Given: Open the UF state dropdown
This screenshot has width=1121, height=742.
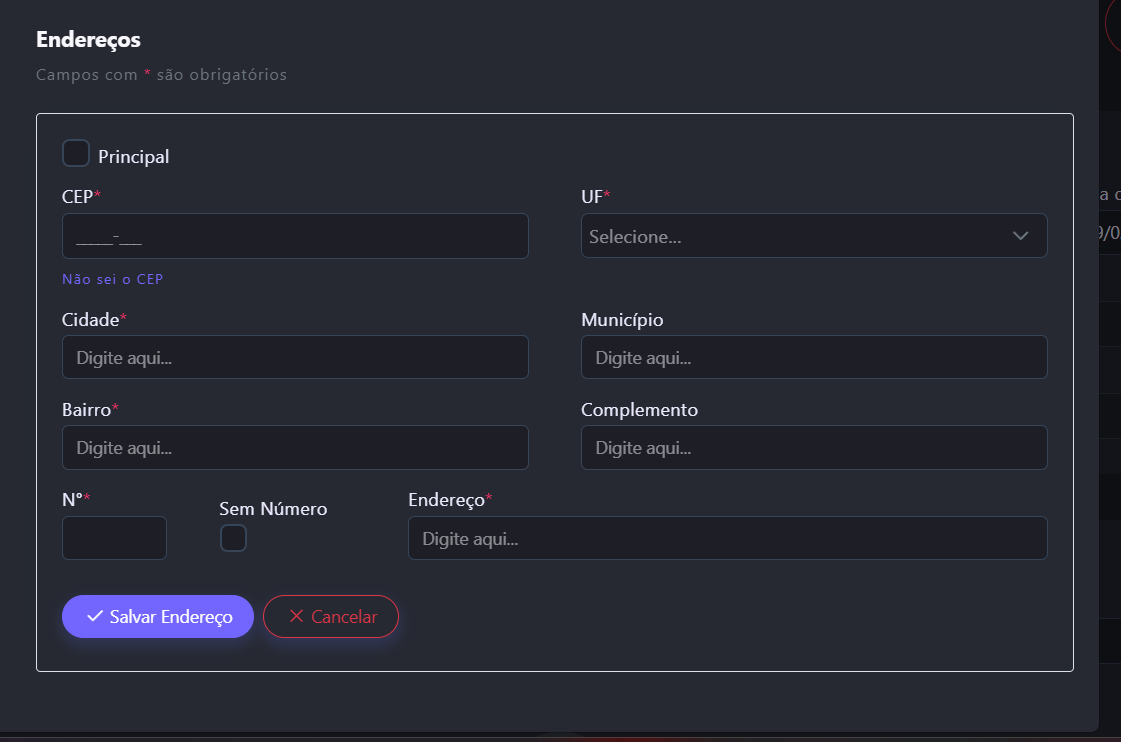Looking at the screenshot, I should point(800,236).
